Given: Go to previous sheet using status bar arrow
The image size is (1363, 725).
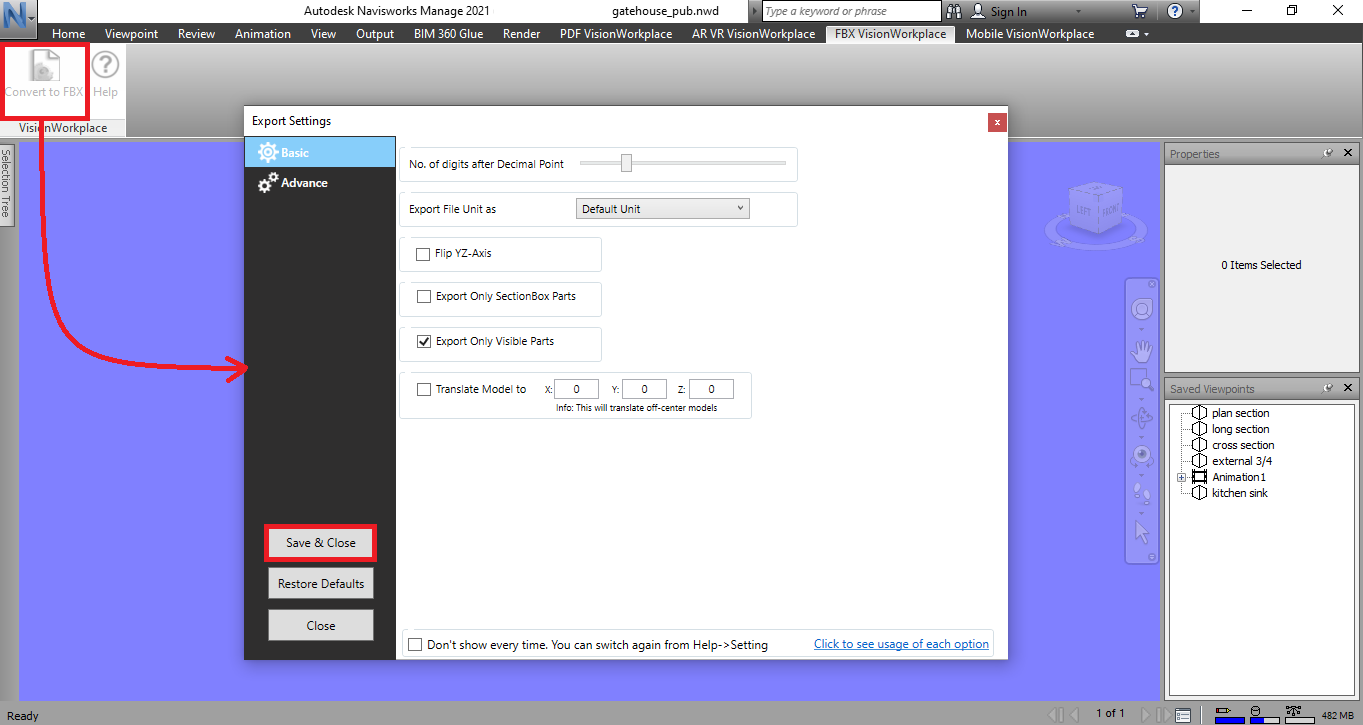Looking at the screenshot, I should pyautogui.click(x=1075, y=715).
